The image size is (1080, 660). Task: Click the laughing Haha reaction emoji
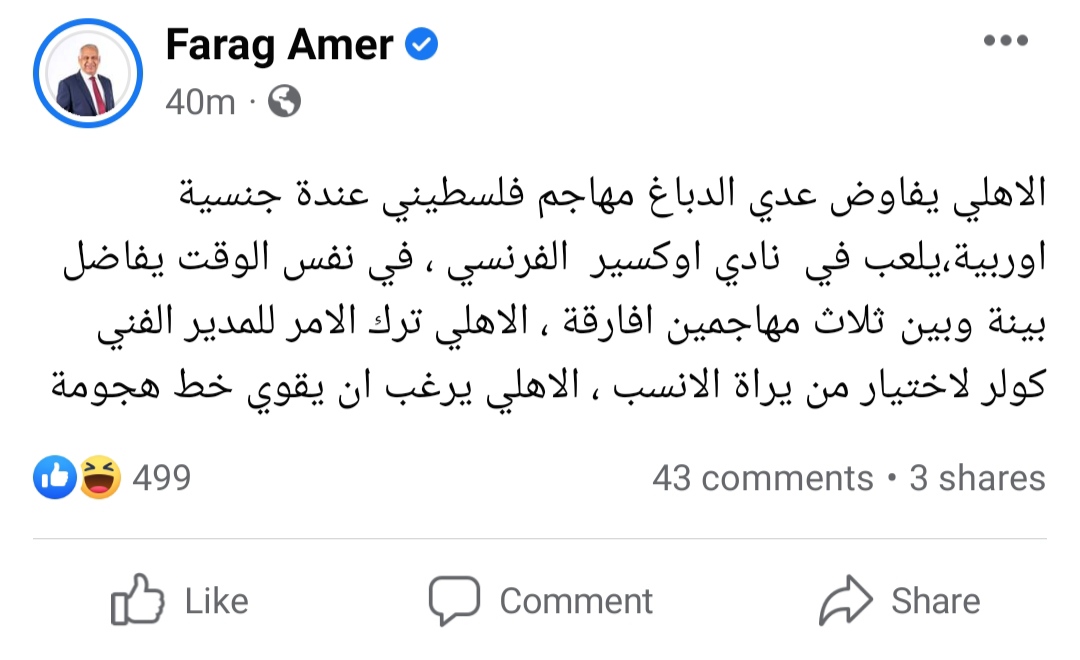click(x=101, y=477)
